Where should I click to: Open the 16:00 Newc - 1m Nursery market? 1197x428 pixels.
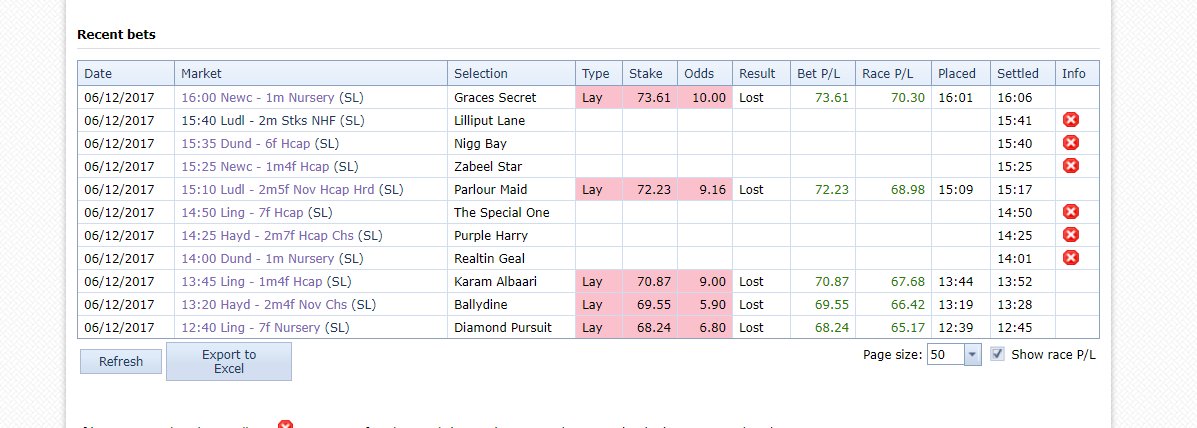pyautogui.click(x=258, y=98)
